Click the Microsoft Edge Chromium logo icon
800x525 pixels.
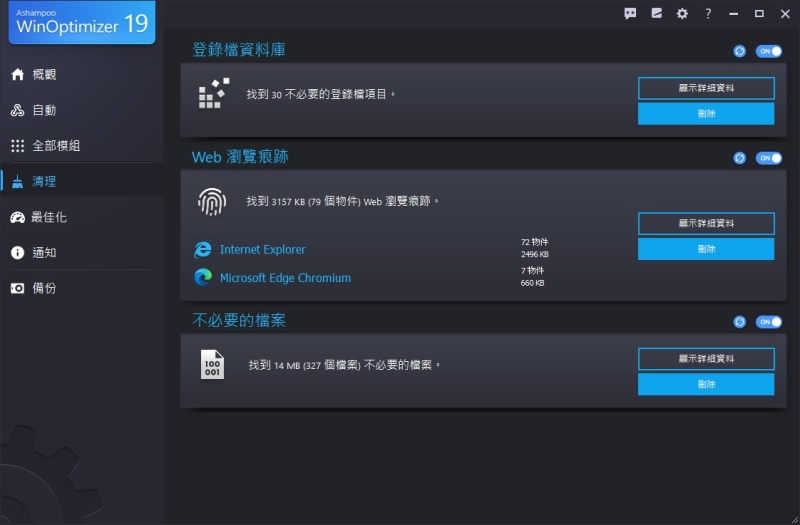(x=203, y=278)
